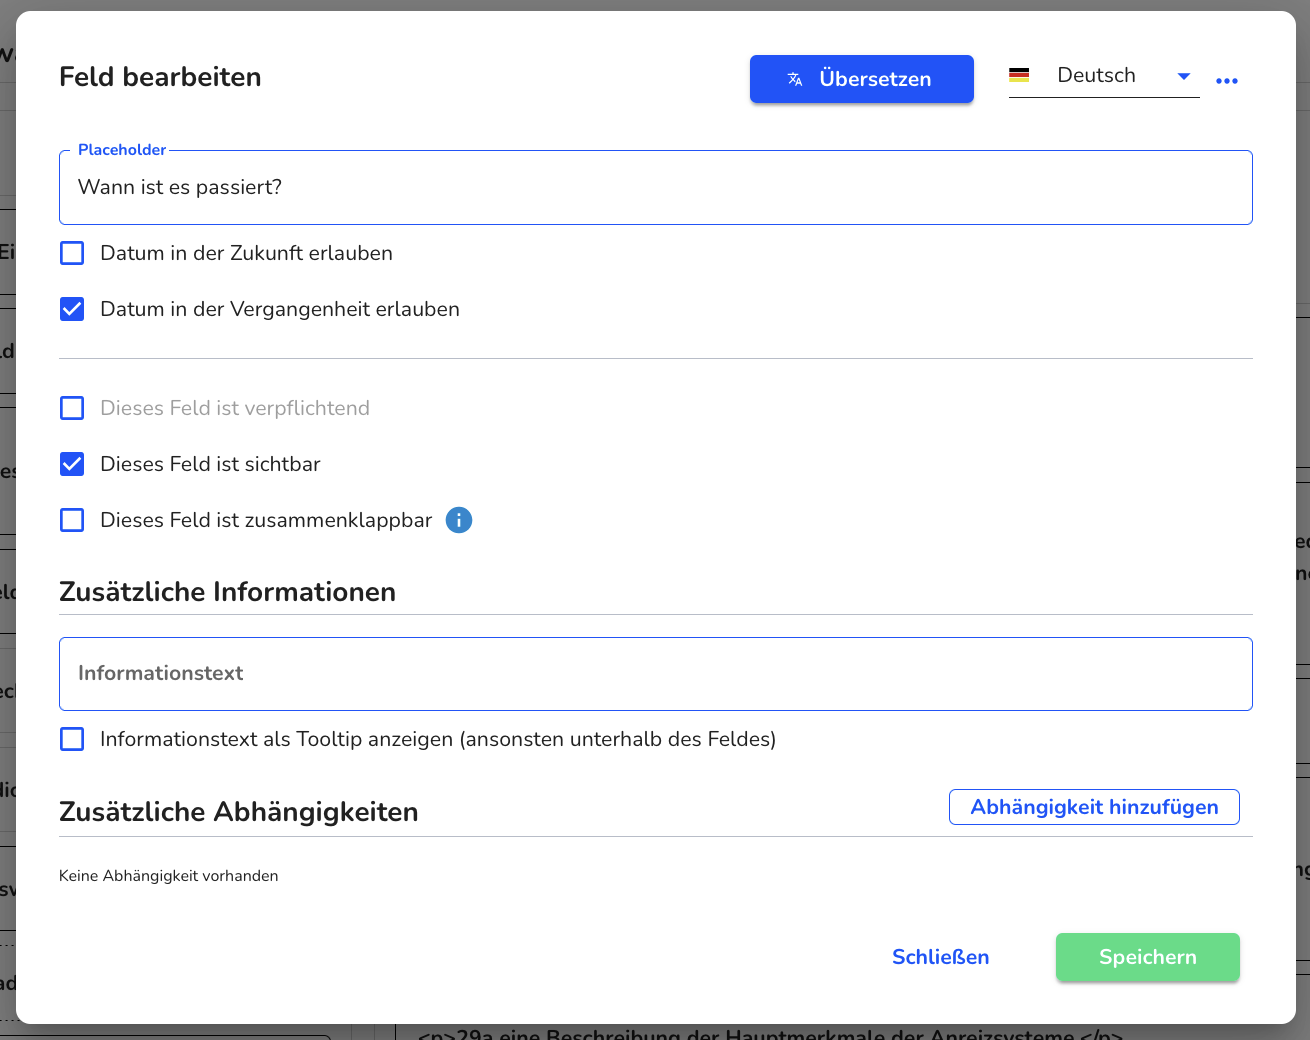Screen dimensions: 1310x1040
Task: Open the three-dots more options menu
Action: click(1227, 81)
